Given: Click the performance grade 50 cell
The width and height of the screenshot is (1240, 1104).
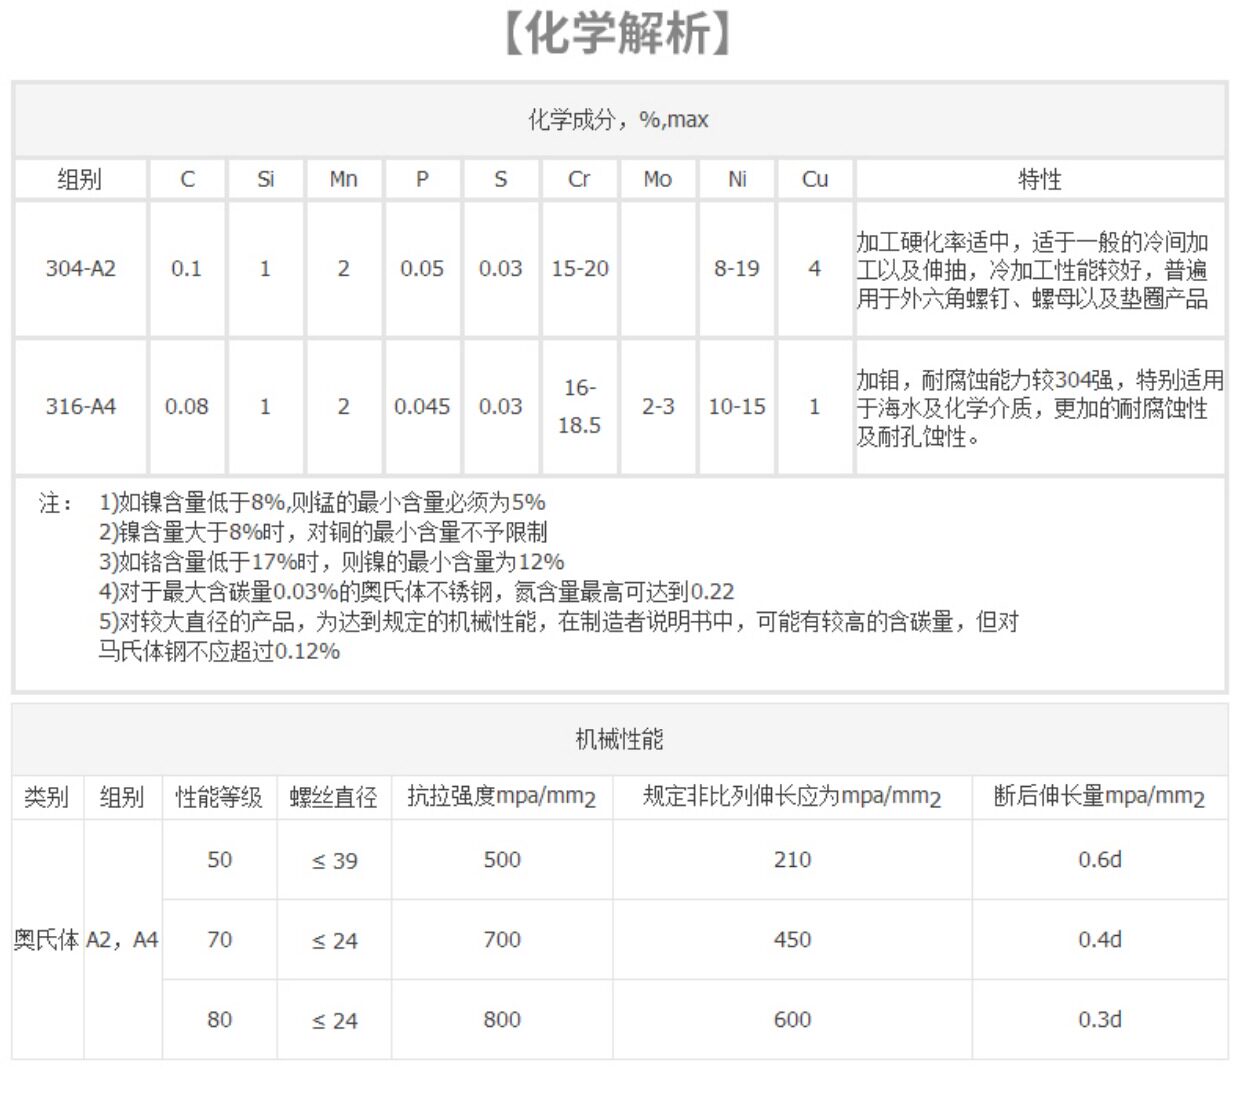Looking at the screenshot, I should coord(220,860).
